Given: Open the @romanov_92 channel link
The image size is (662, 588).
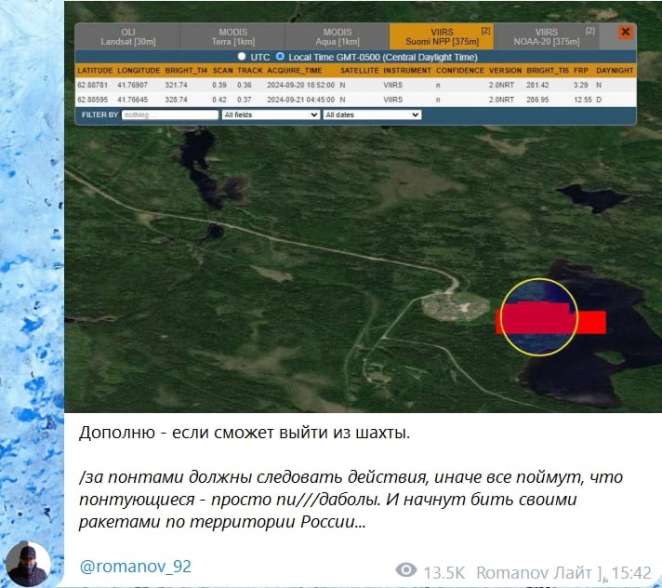Looking at the screenshot, I should click(x=135, y=566).
